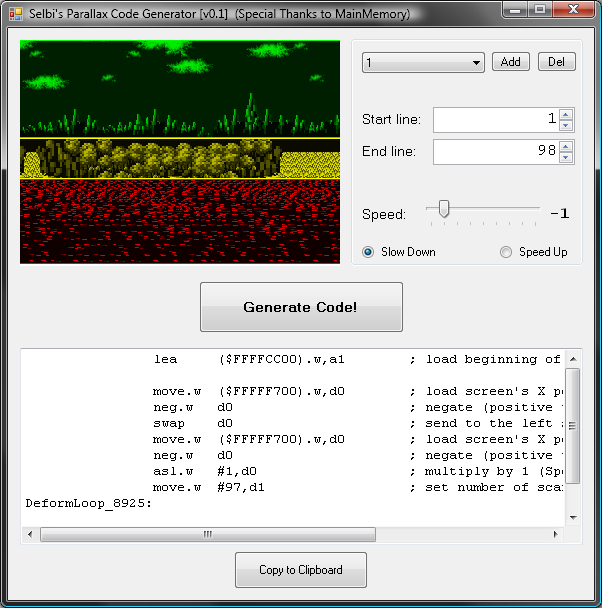Click the code box scroll down arrow
This screenshot has height=608, width=602.
pos(573,517)
